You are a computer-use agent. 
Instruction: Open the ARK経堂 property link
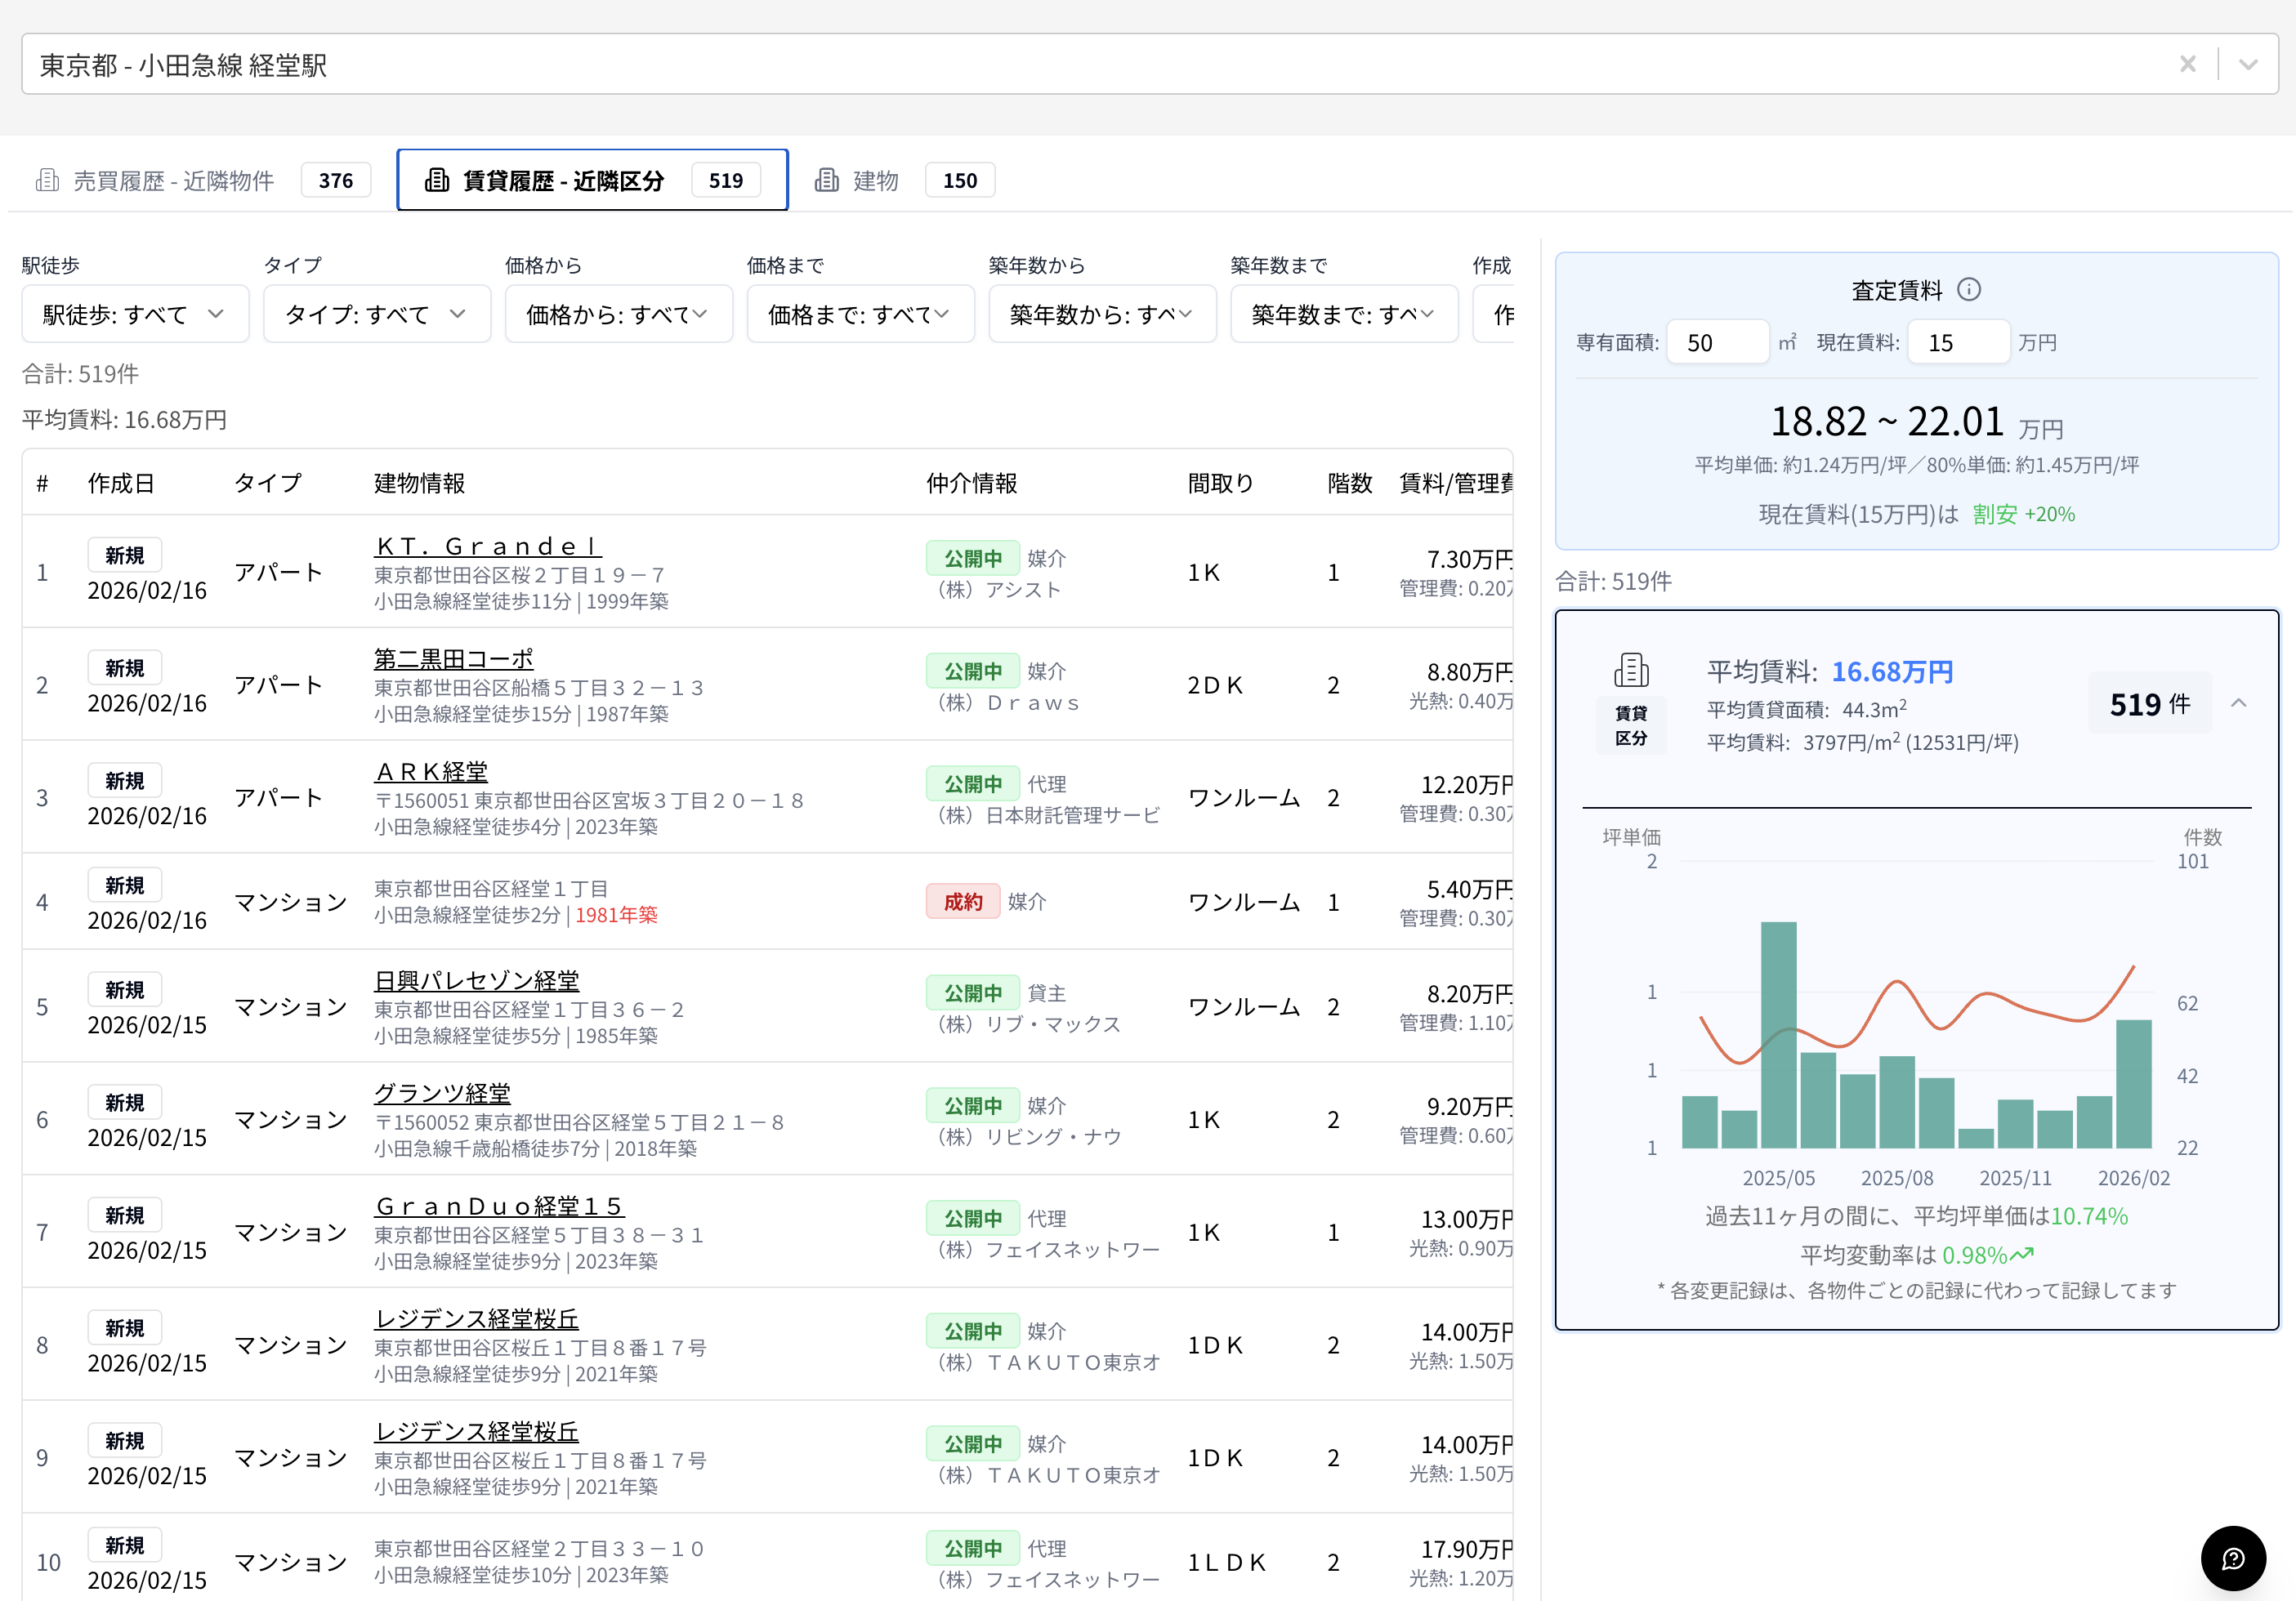pyautogui.click(x=430, y=771)
